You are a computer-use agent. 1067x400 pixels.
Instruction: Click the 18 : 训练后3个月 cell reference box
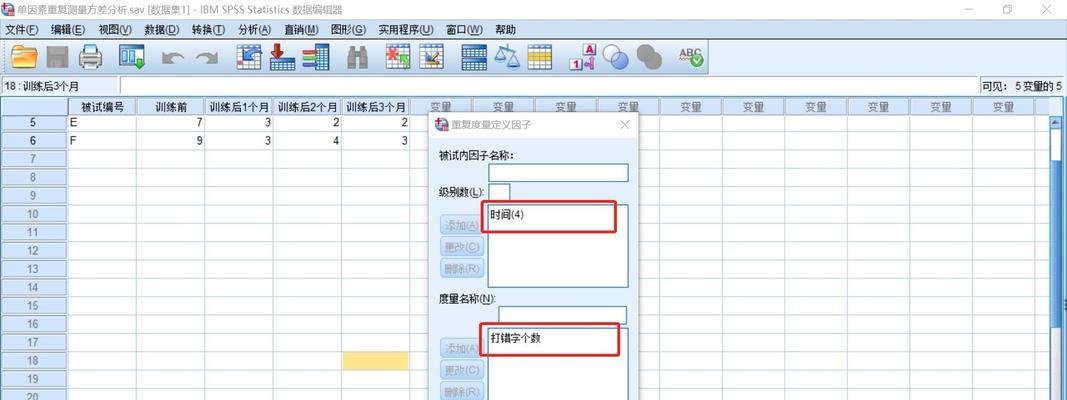point(59,86)
